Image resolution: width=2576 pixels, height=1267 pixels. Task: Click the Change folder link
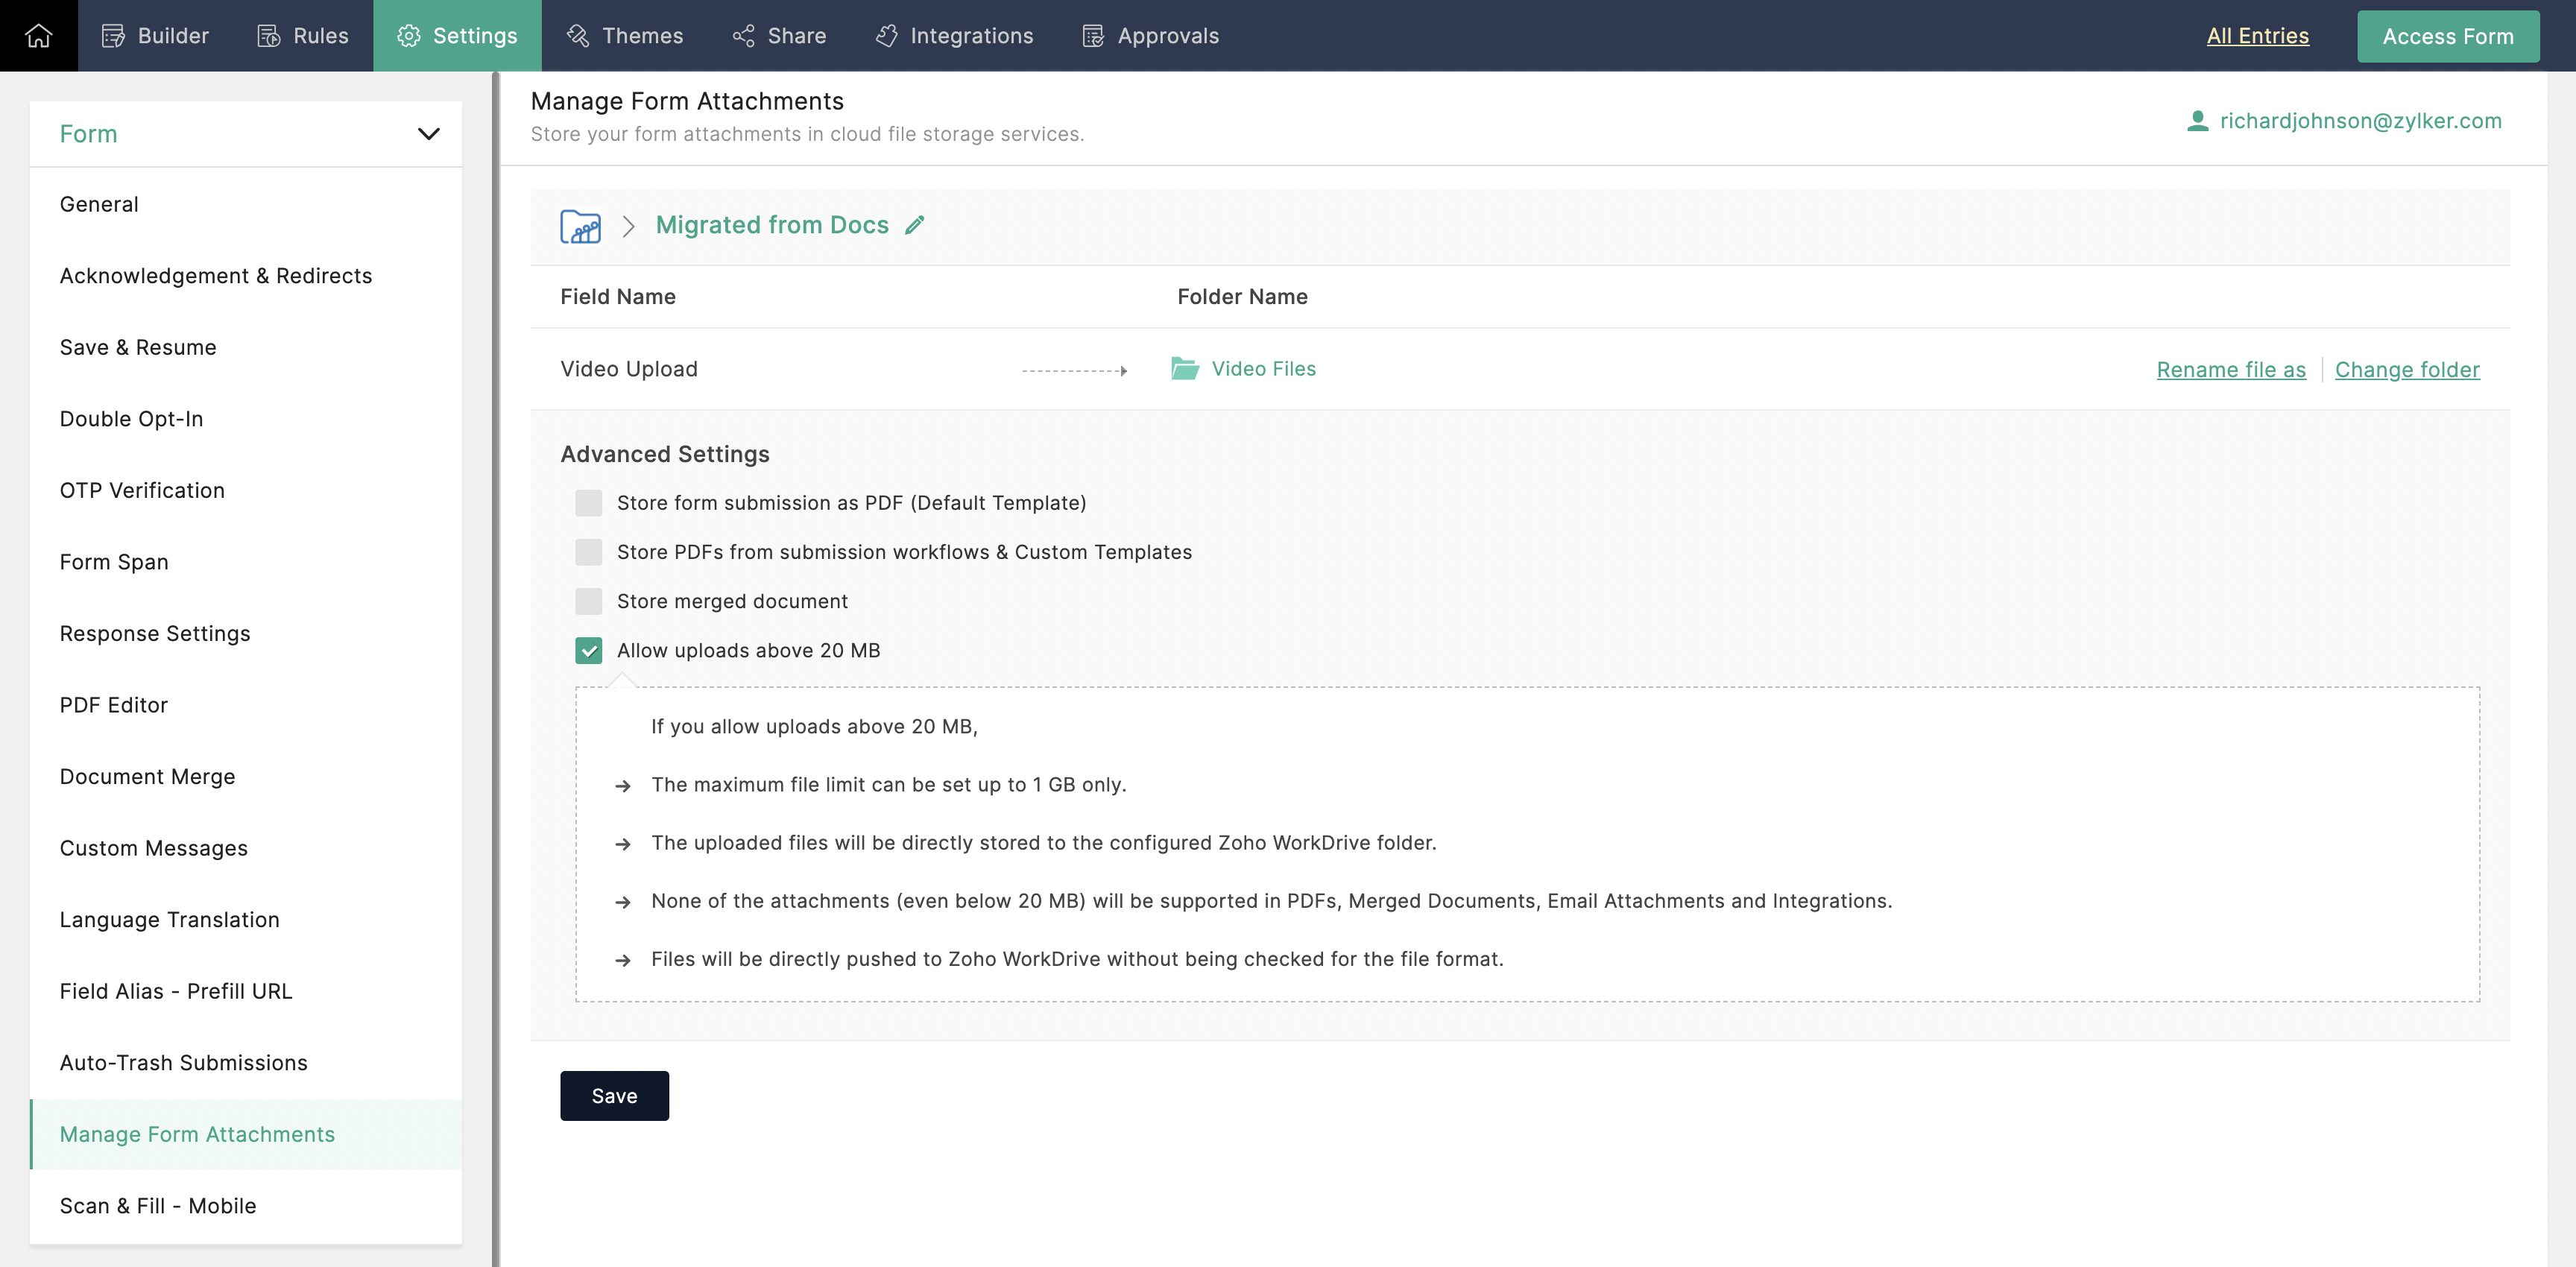2406,370
